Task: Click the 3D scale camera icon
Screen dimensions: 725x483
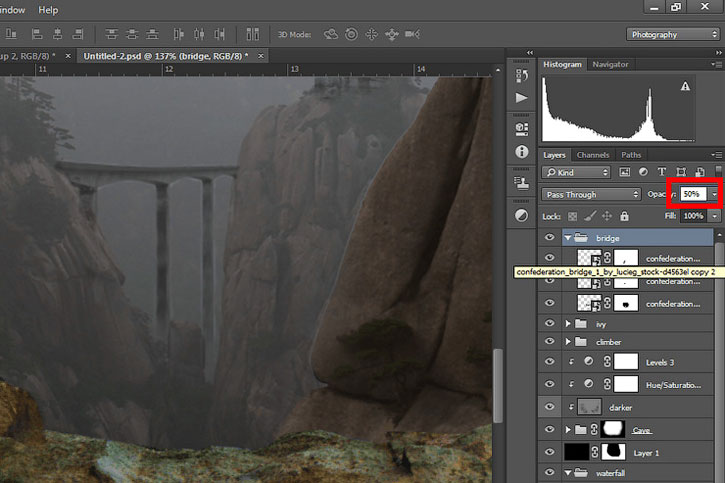Action: [412, 34]
